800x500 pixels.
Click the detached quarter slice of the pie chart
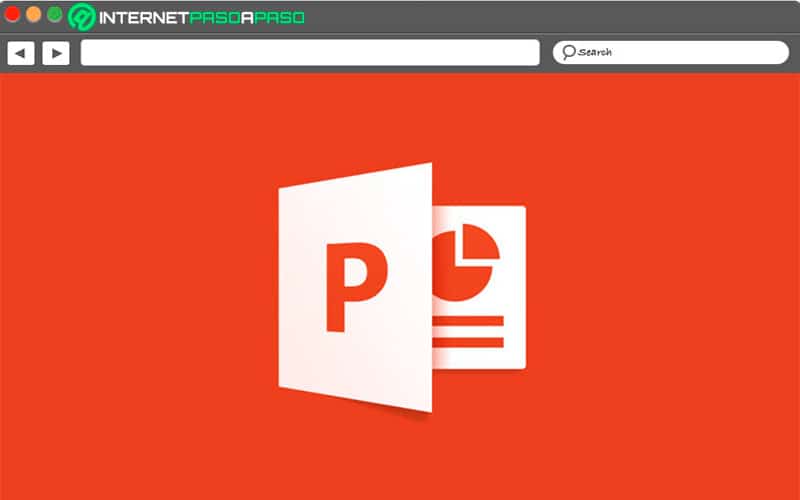click(x=481, y=242)
